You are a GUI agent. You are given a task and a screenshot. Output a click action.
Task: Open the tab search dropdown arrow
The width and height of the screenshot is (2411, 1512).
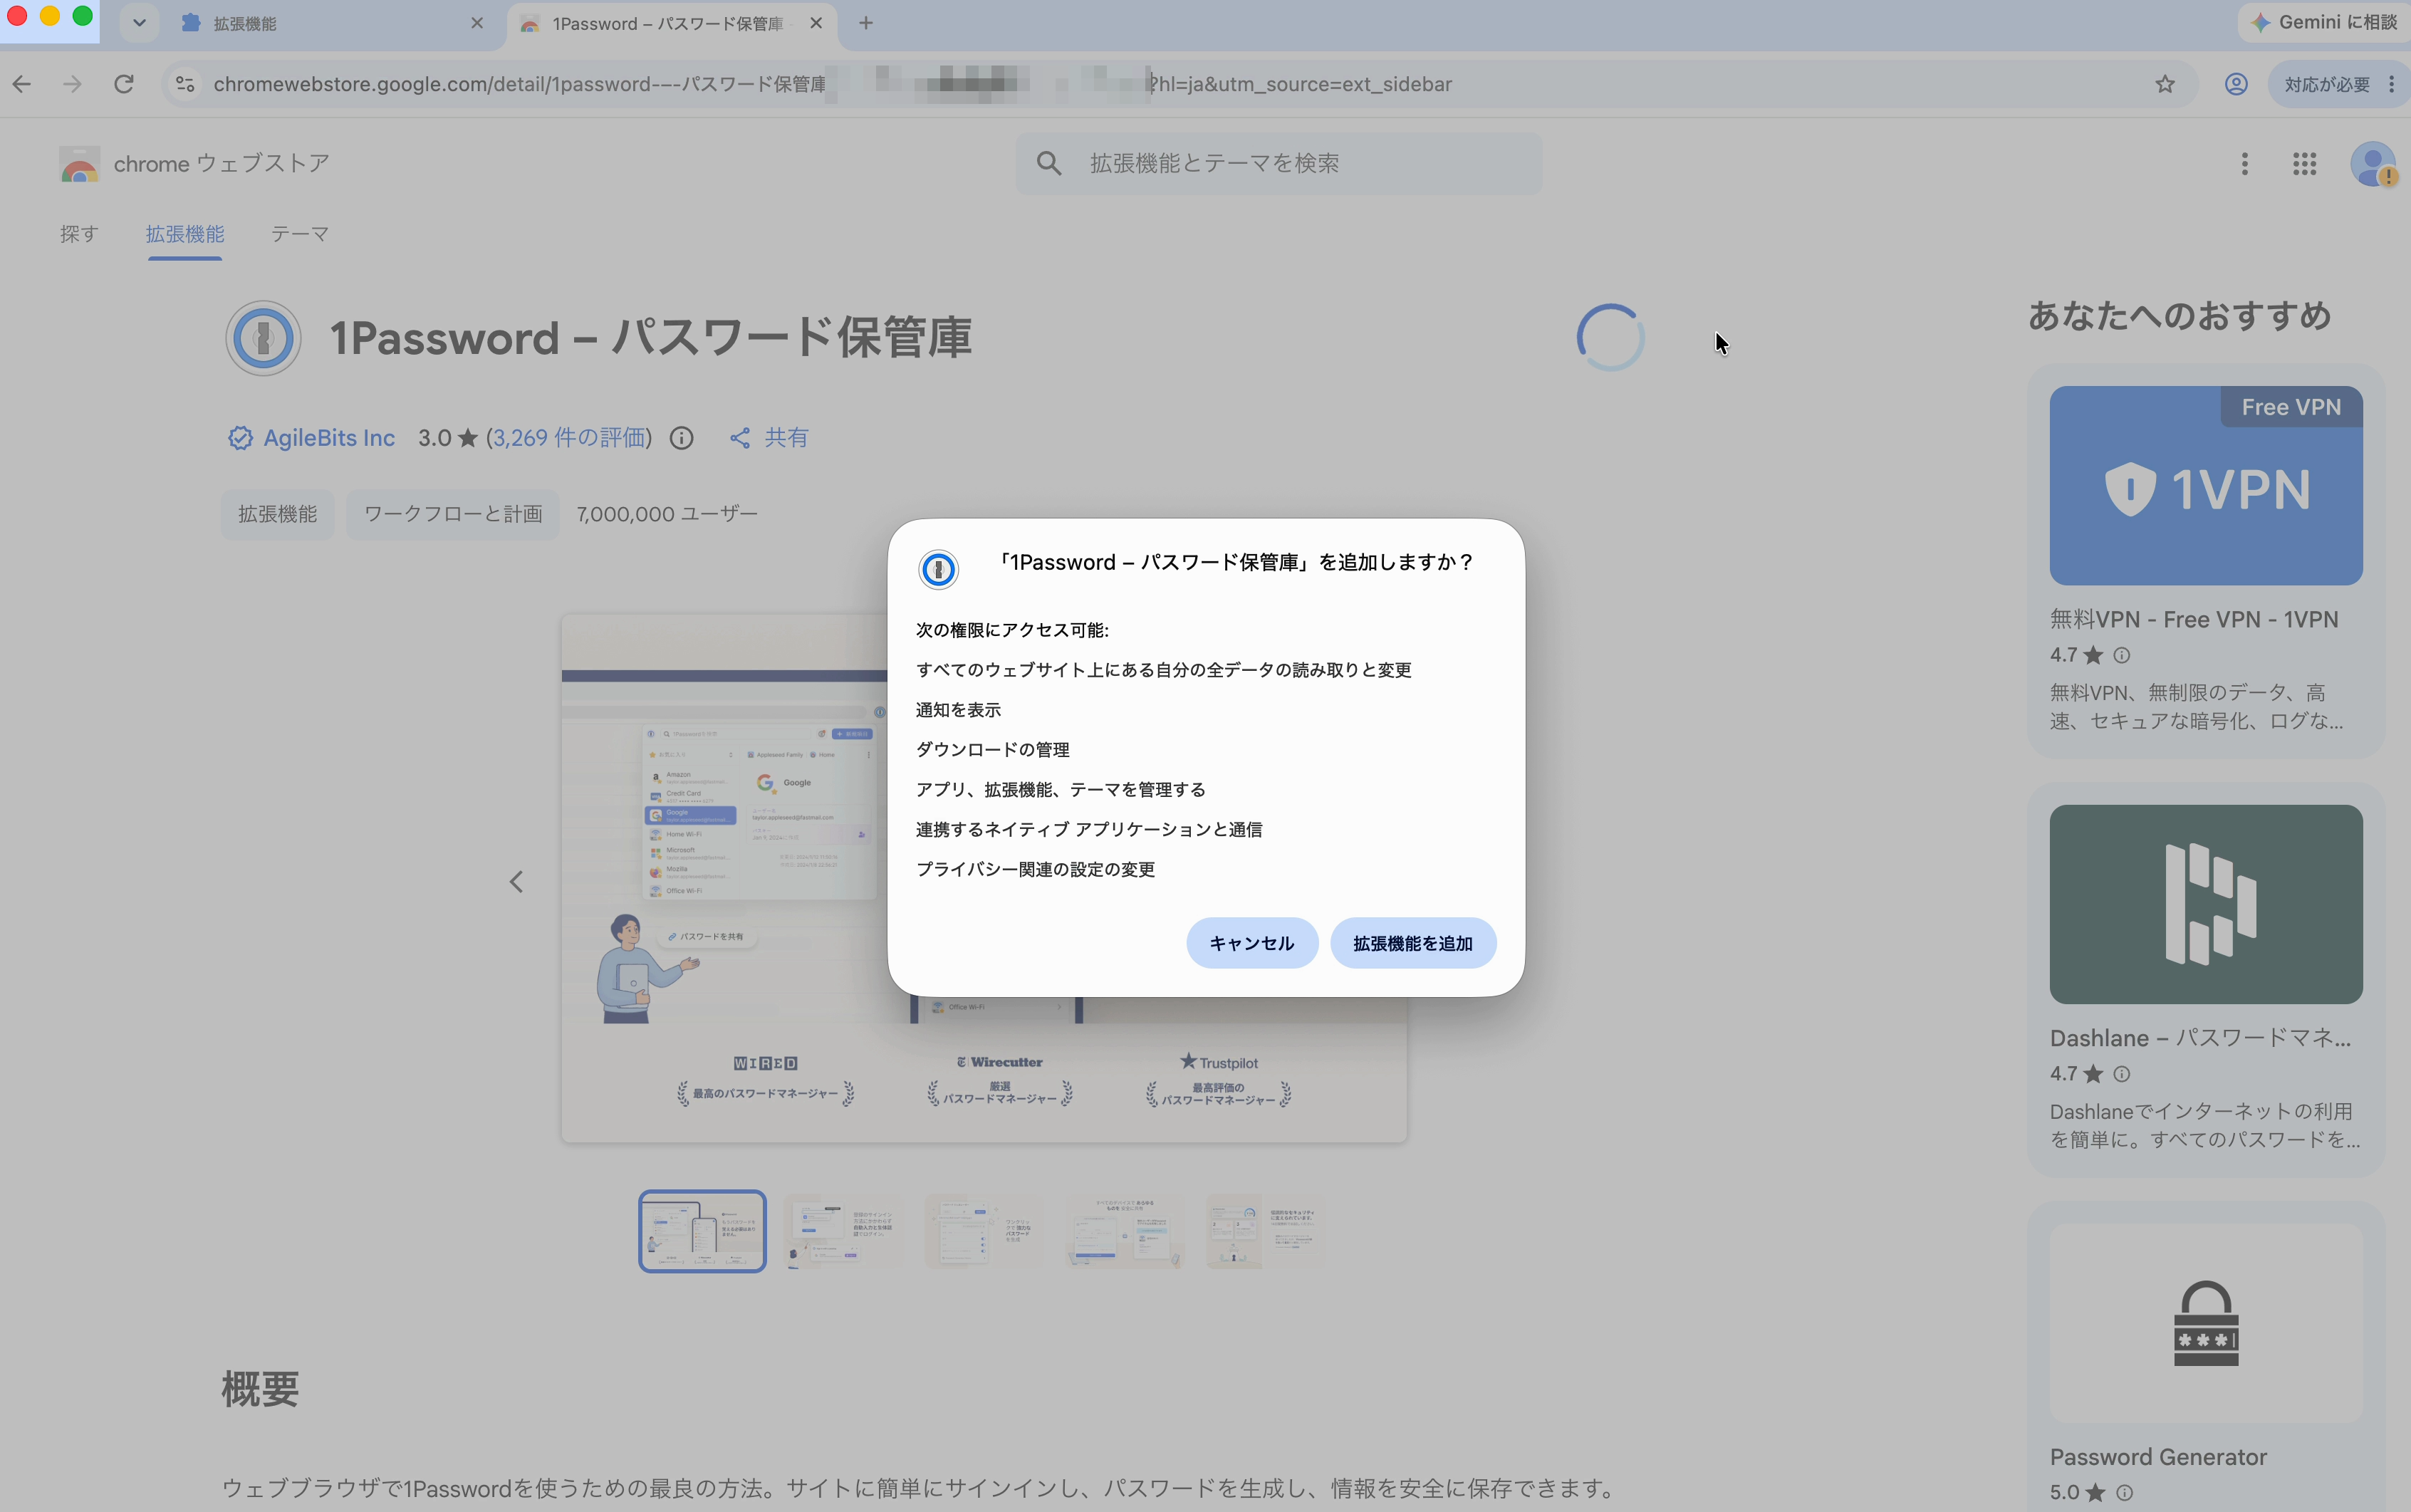coord(139,22)
